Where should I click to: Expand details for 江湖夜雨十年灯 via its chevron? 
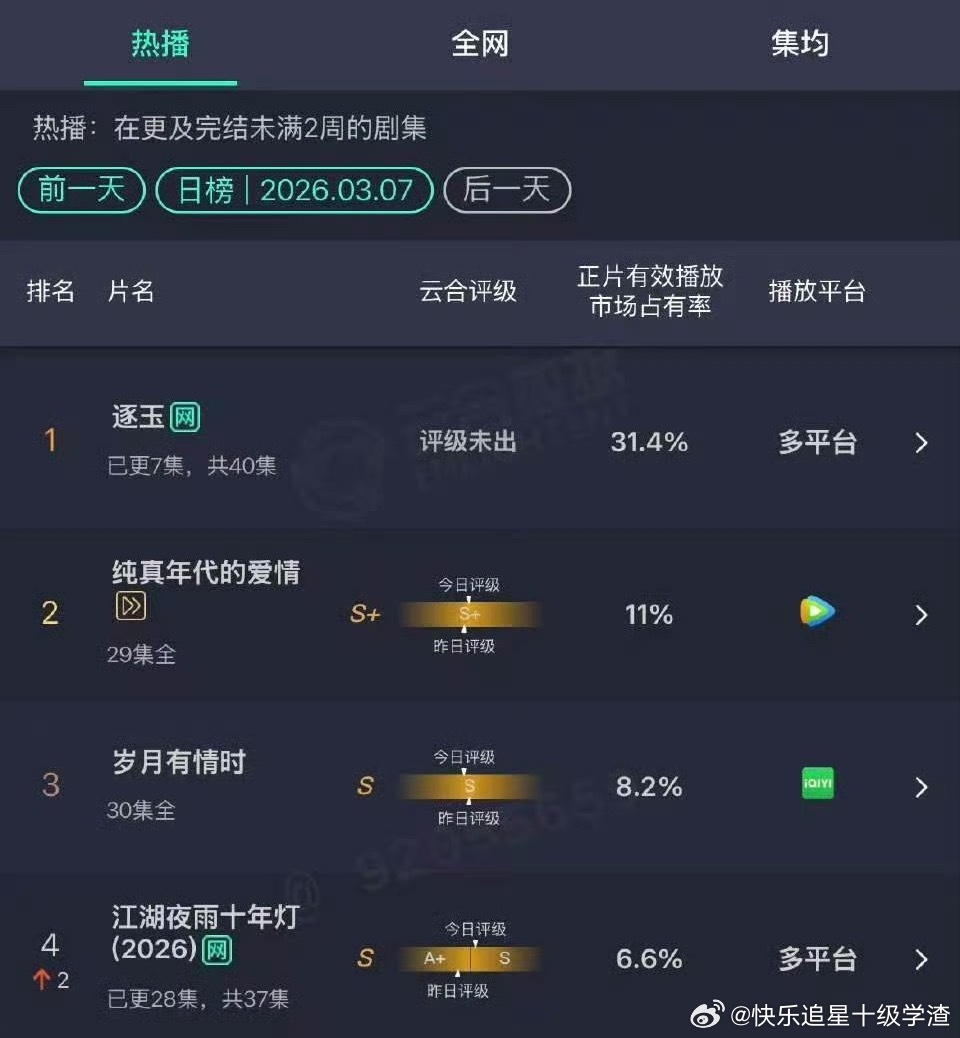pos(921,958)
